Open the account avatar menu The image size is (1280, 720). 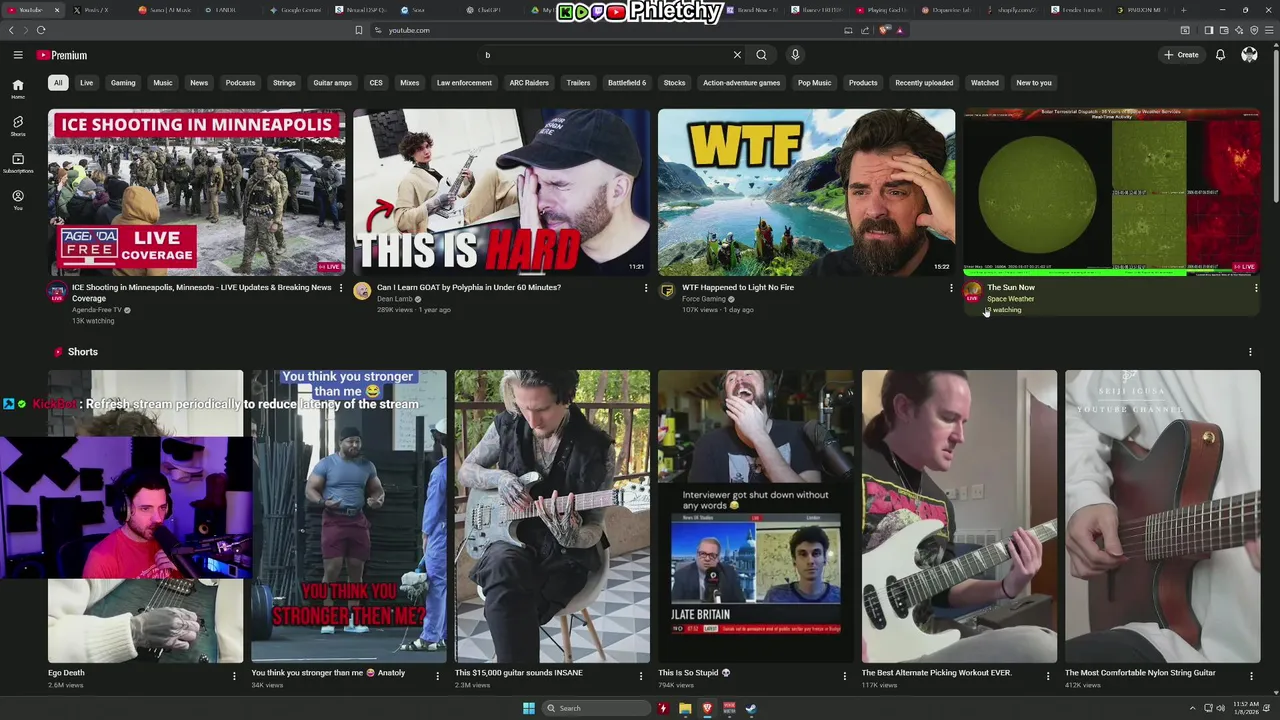point(1249,55)
